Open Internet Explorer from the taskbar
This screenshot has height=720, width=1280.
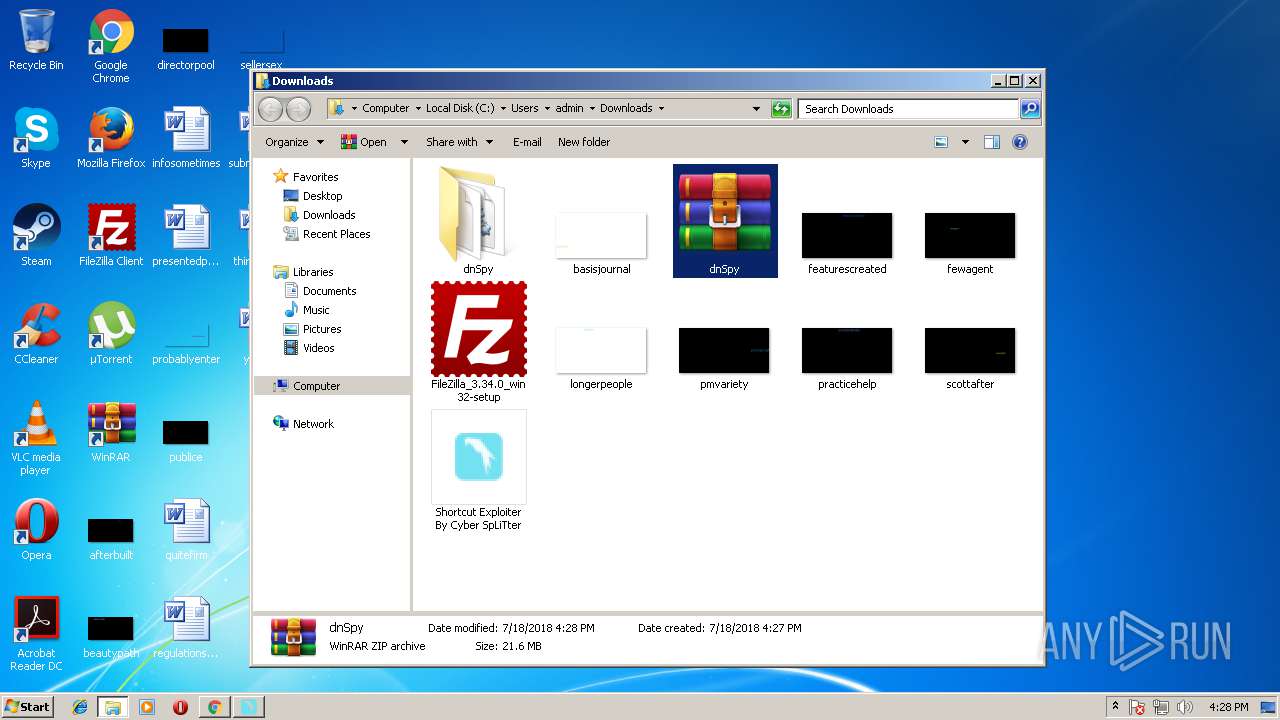[80, 707]
